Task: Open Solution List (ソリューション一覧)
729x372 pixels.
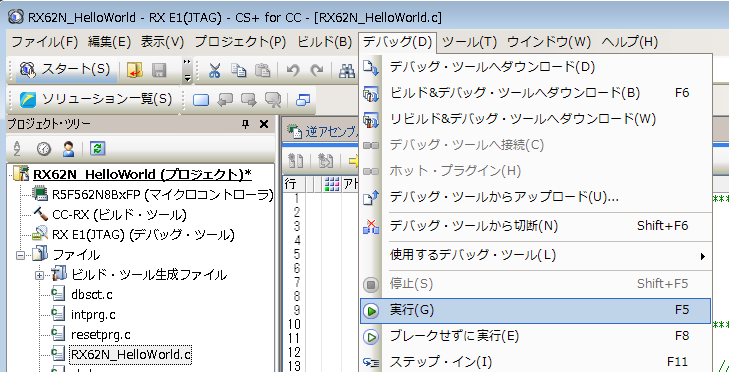Action: click(95, 99)
